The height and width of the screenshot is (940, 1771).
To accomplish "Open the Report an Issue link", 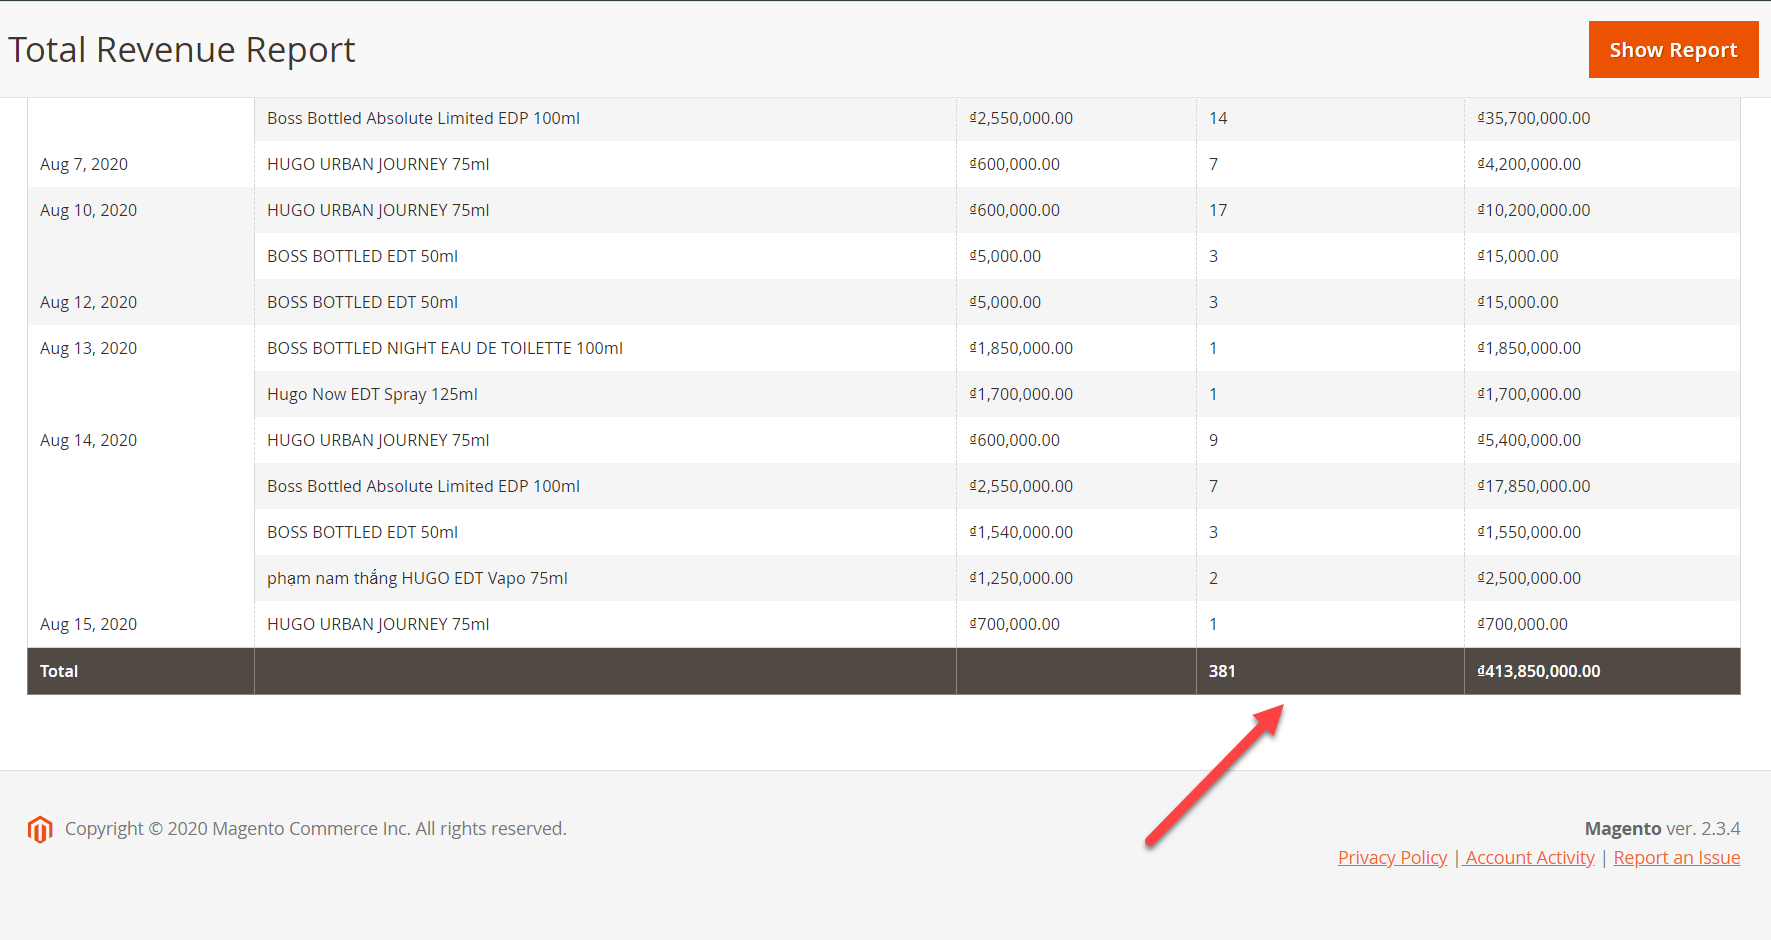I will click(1677, 857).
